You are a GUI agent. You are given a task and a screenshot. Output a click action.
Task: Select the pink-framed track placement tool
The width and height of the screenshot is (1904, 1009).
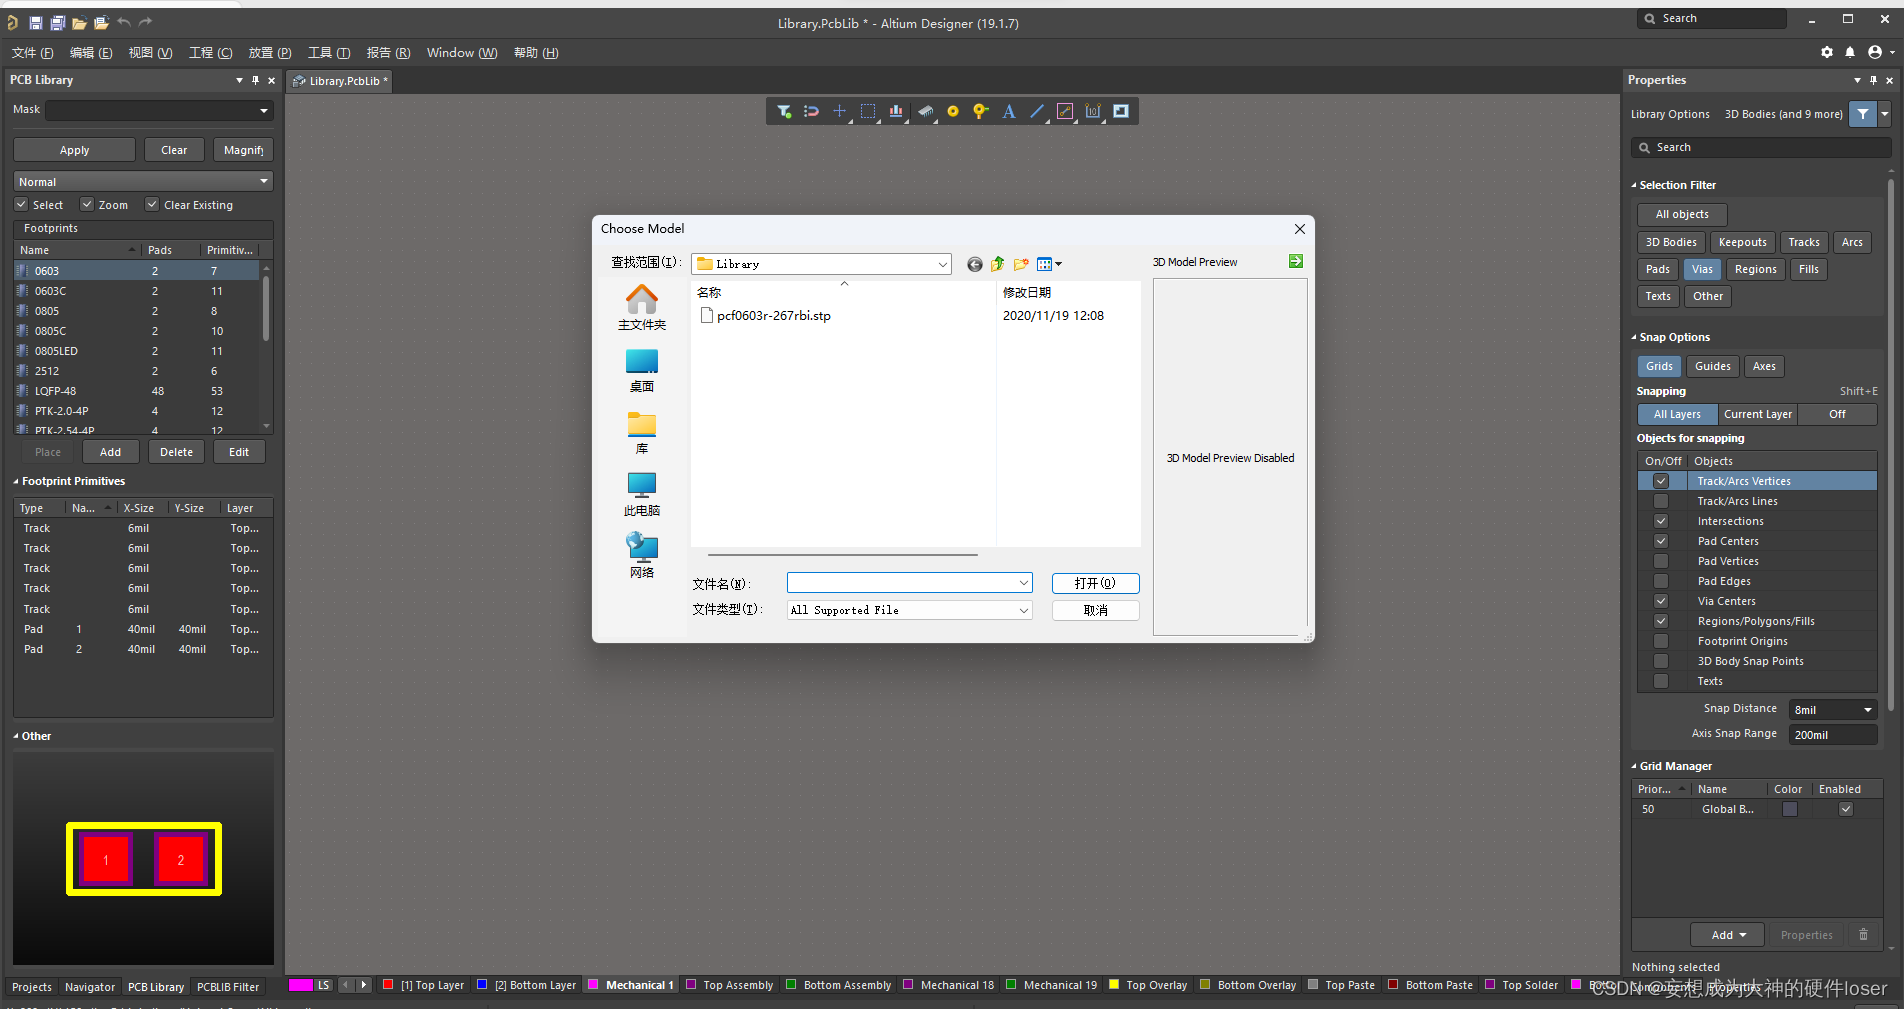pos(1065,111)
